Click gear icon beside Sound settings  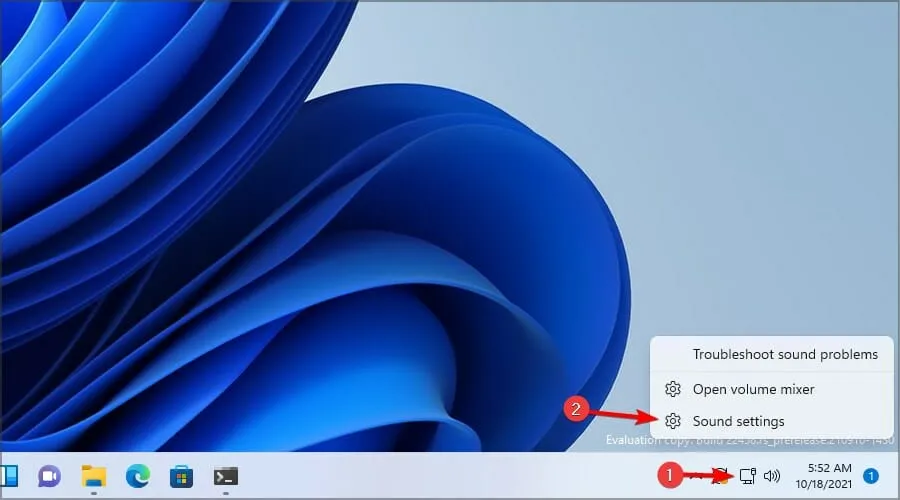point(673,421)
